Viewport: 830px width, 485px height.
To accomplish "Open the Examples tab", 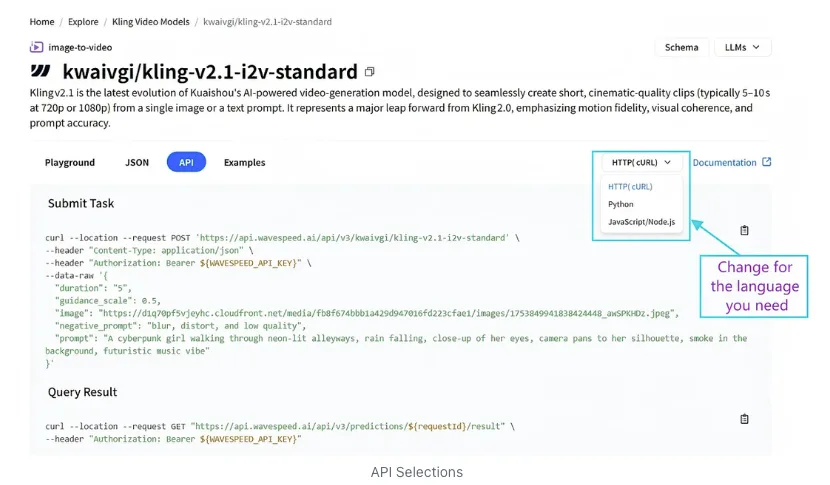I will (245, 163).
